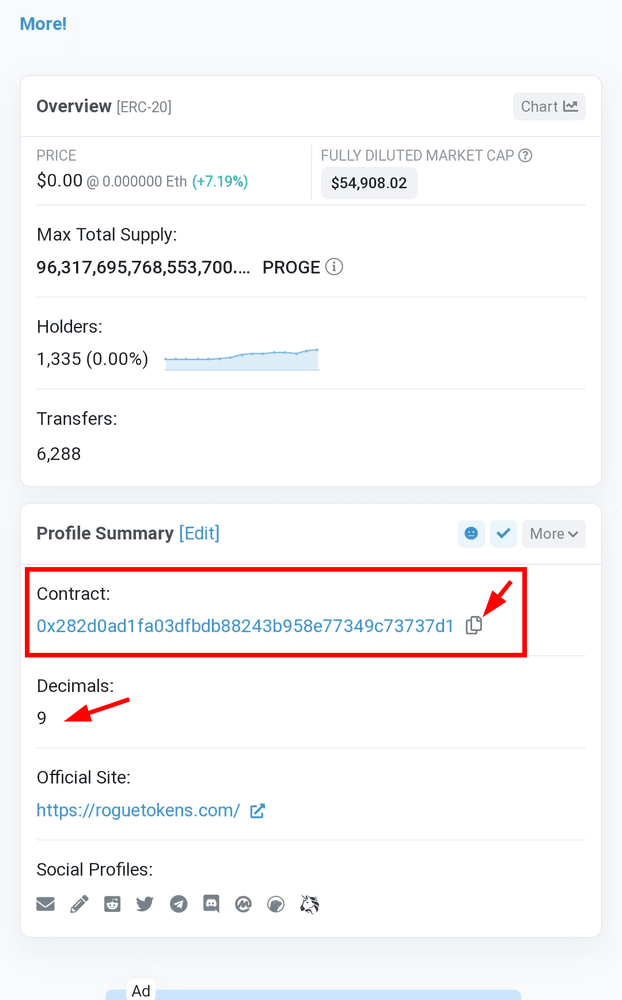Open the CoinGecko profile icon
Image resolution: width=622 pixels, height=1000 pixels.
[x=276, y=904]
